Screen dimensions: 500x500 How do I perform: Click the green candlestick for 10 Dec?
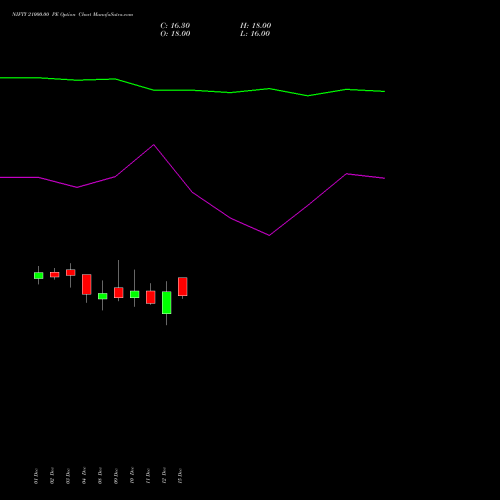pos(135,294)
